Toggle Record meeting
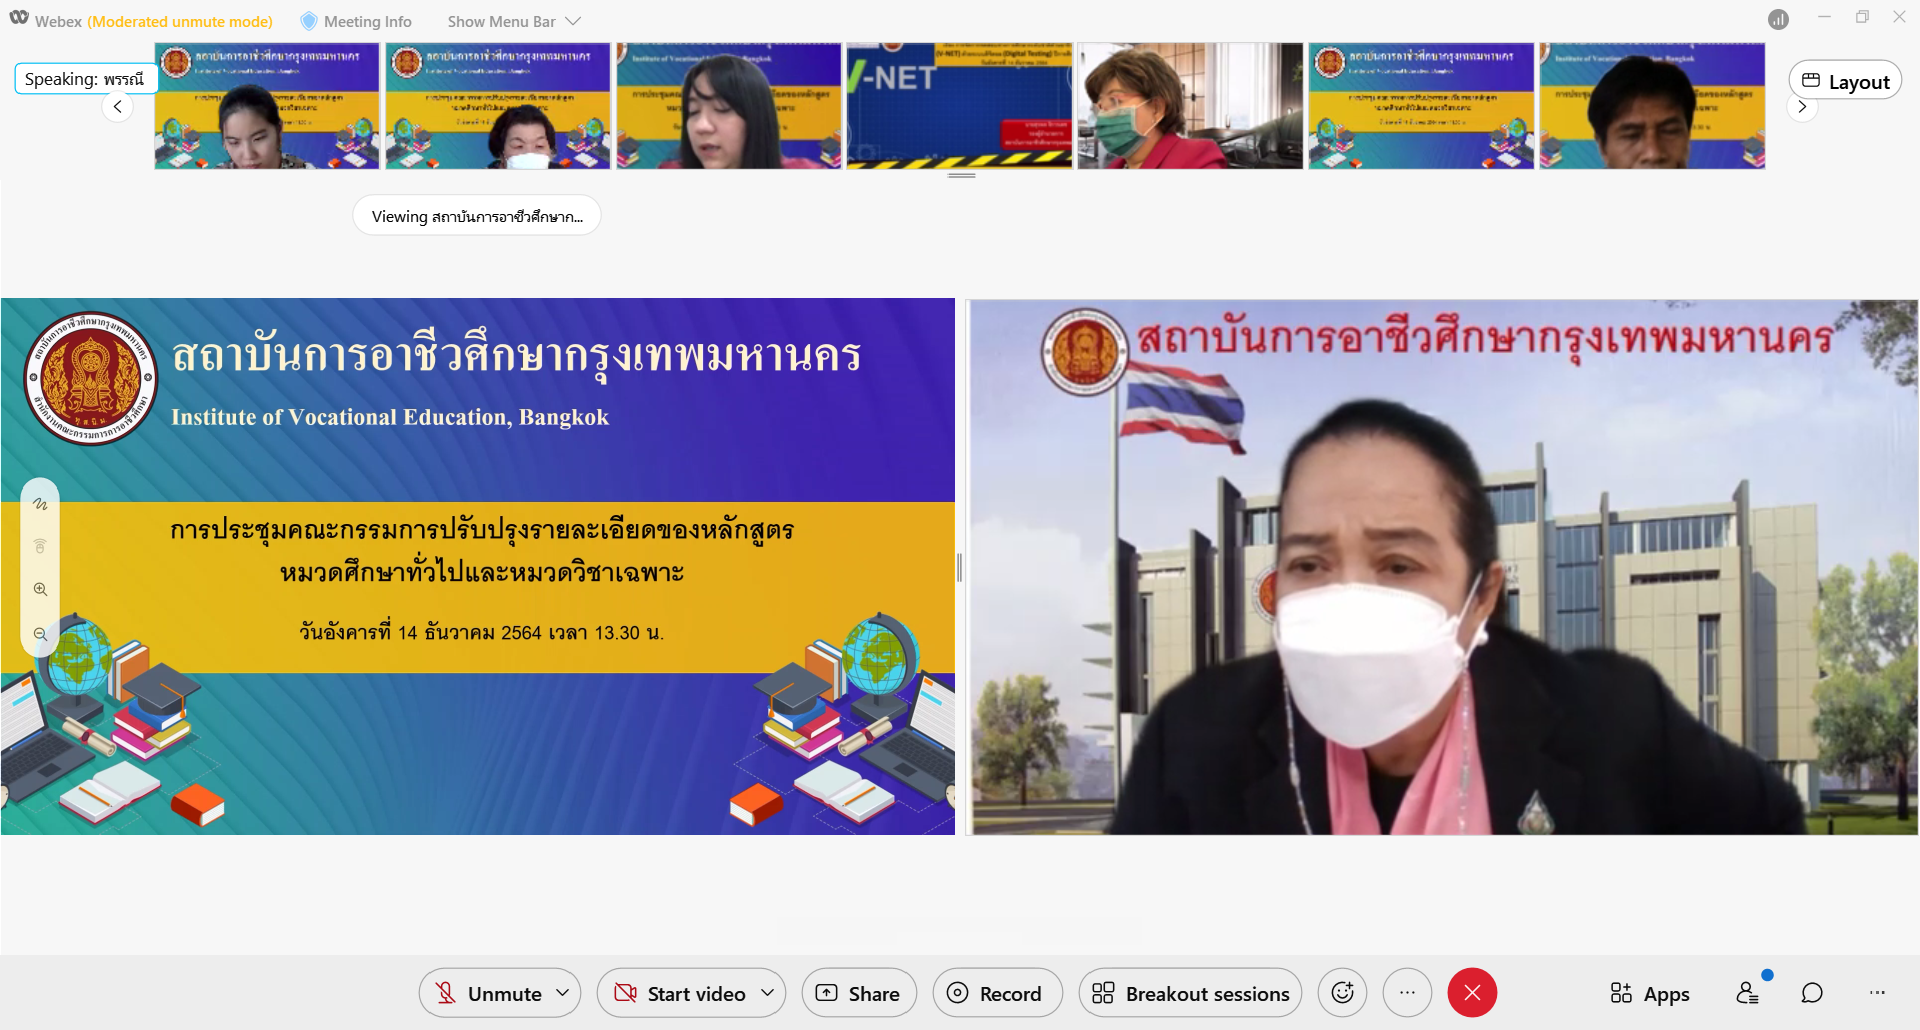 pos(997,993)
